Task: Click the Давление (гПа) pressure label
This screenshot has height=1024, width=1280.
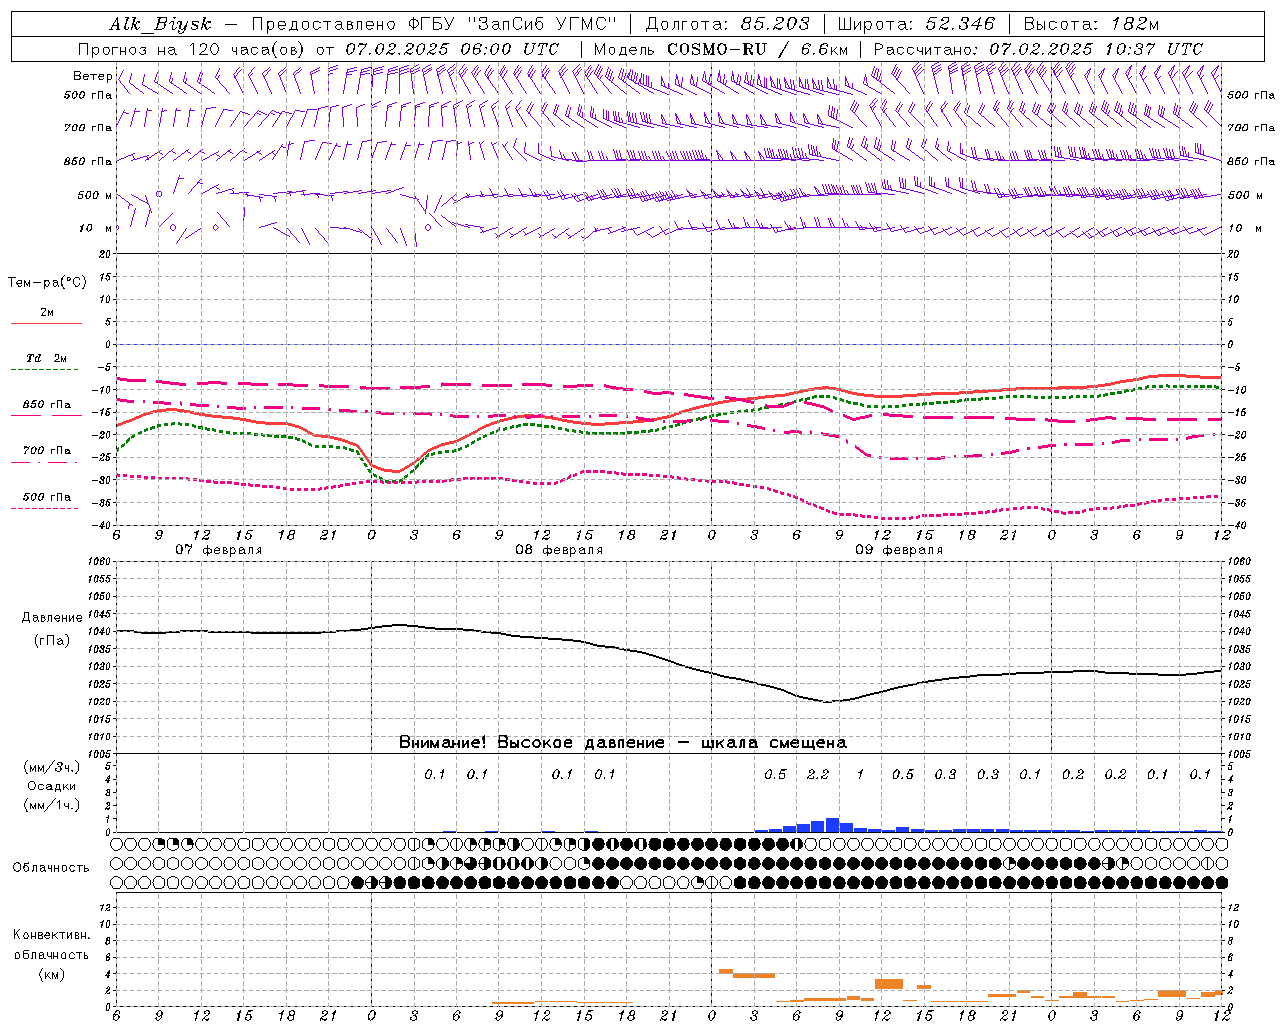Action: click(x=52, y=629)
